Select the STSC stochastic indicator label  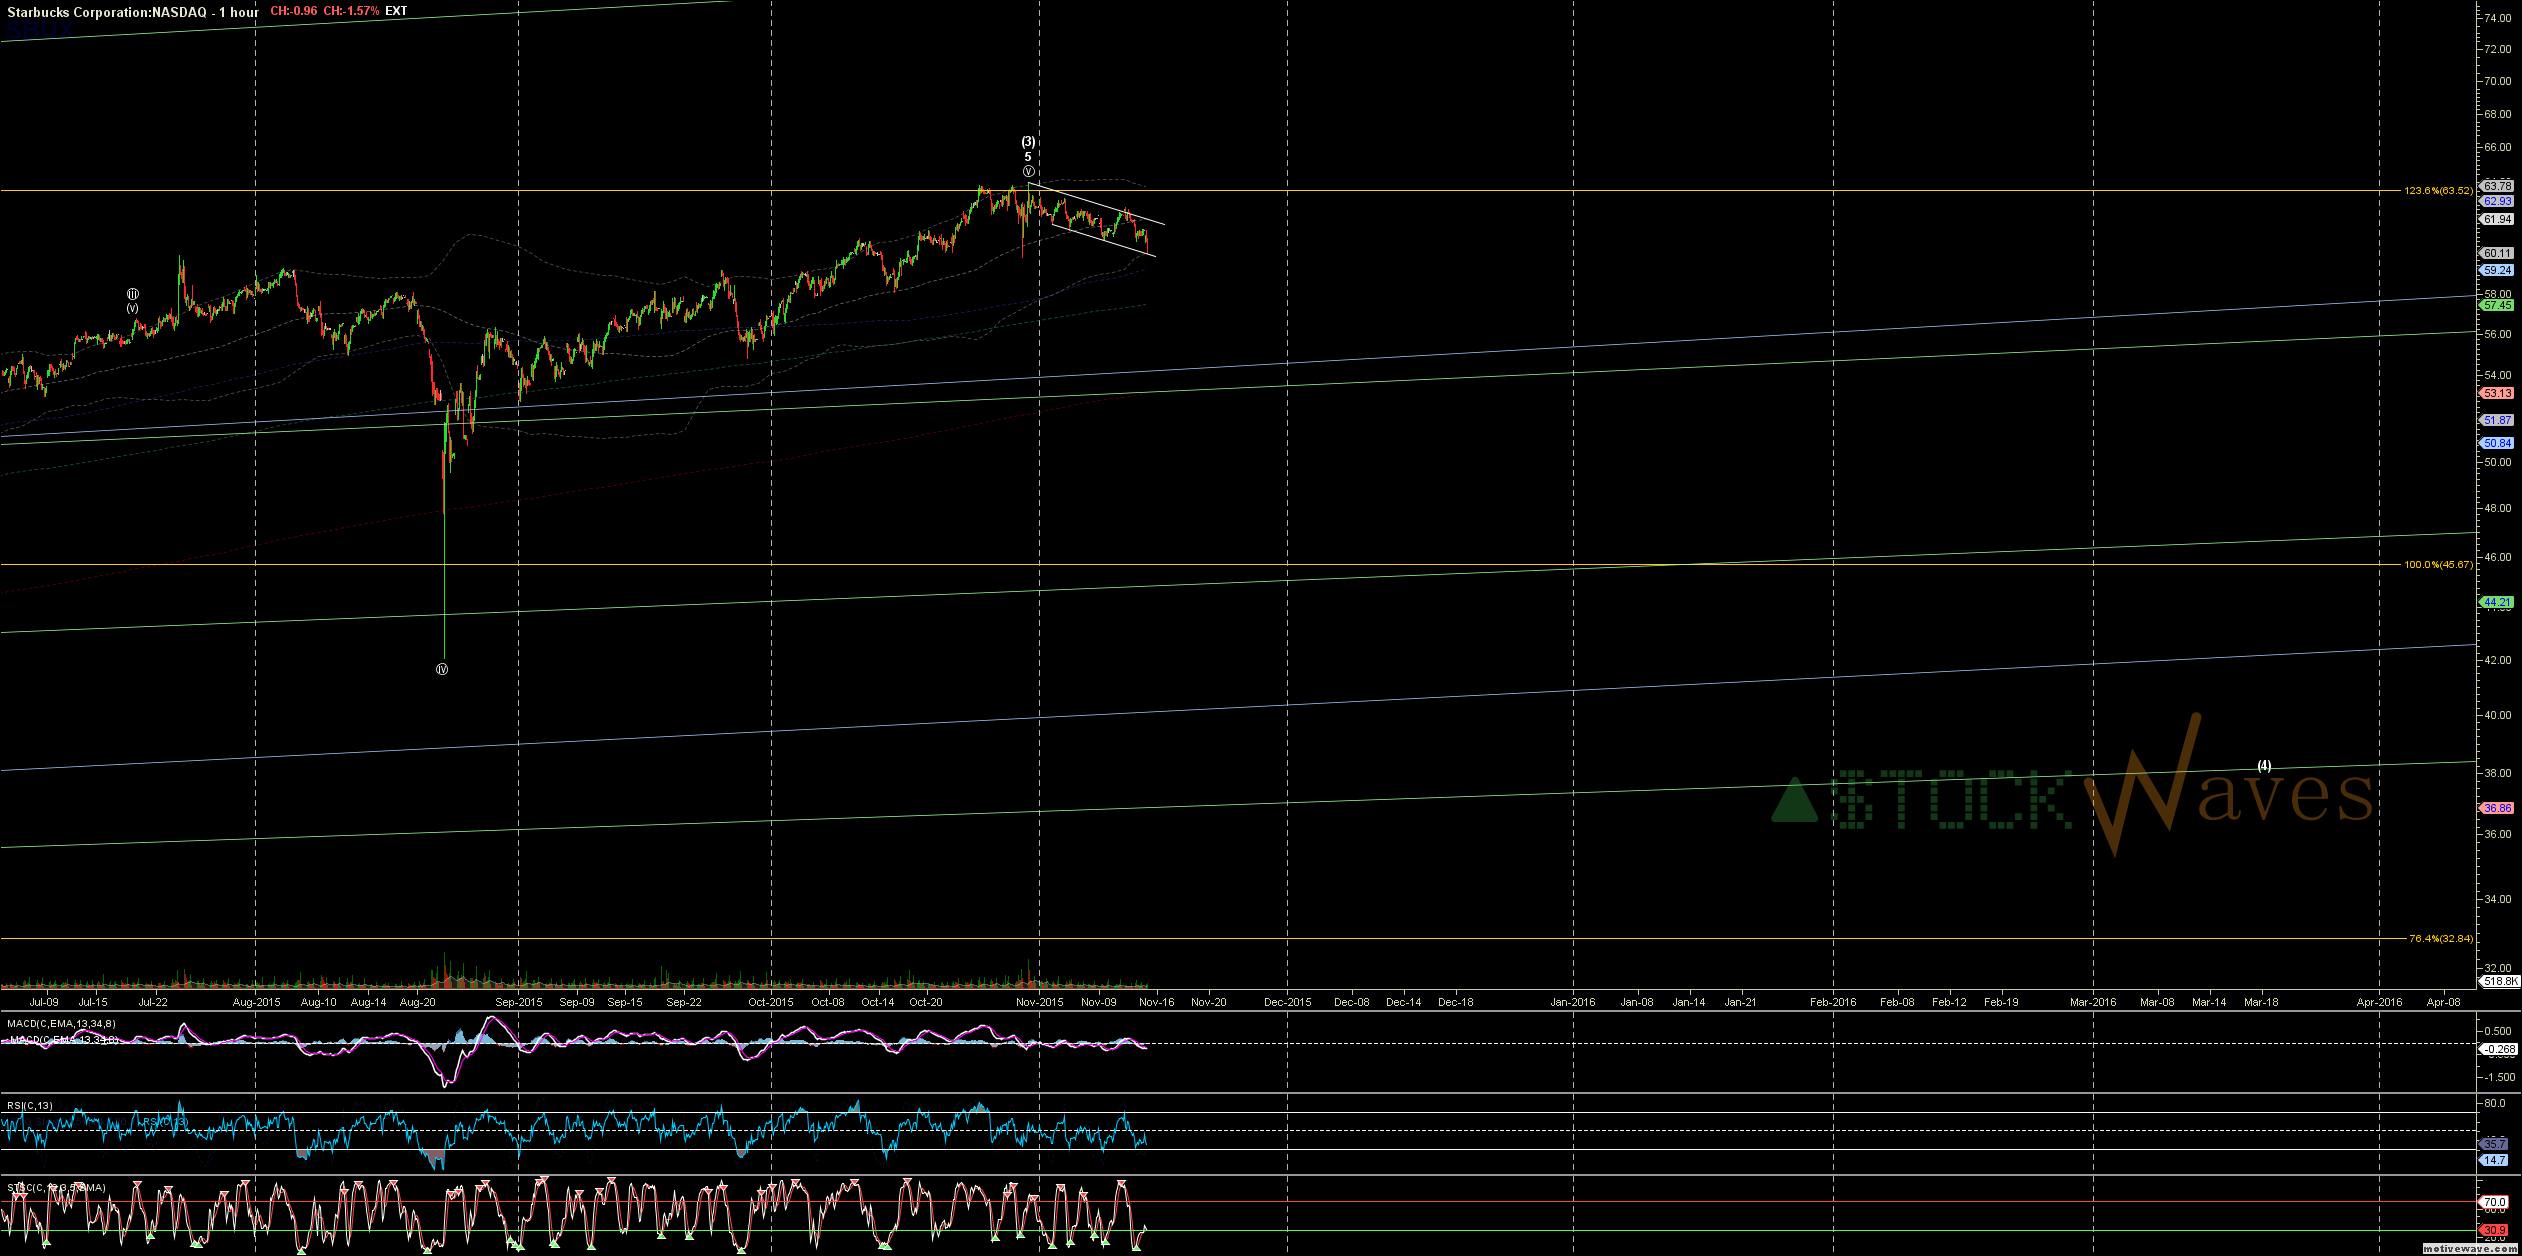tap(56, 1187)
